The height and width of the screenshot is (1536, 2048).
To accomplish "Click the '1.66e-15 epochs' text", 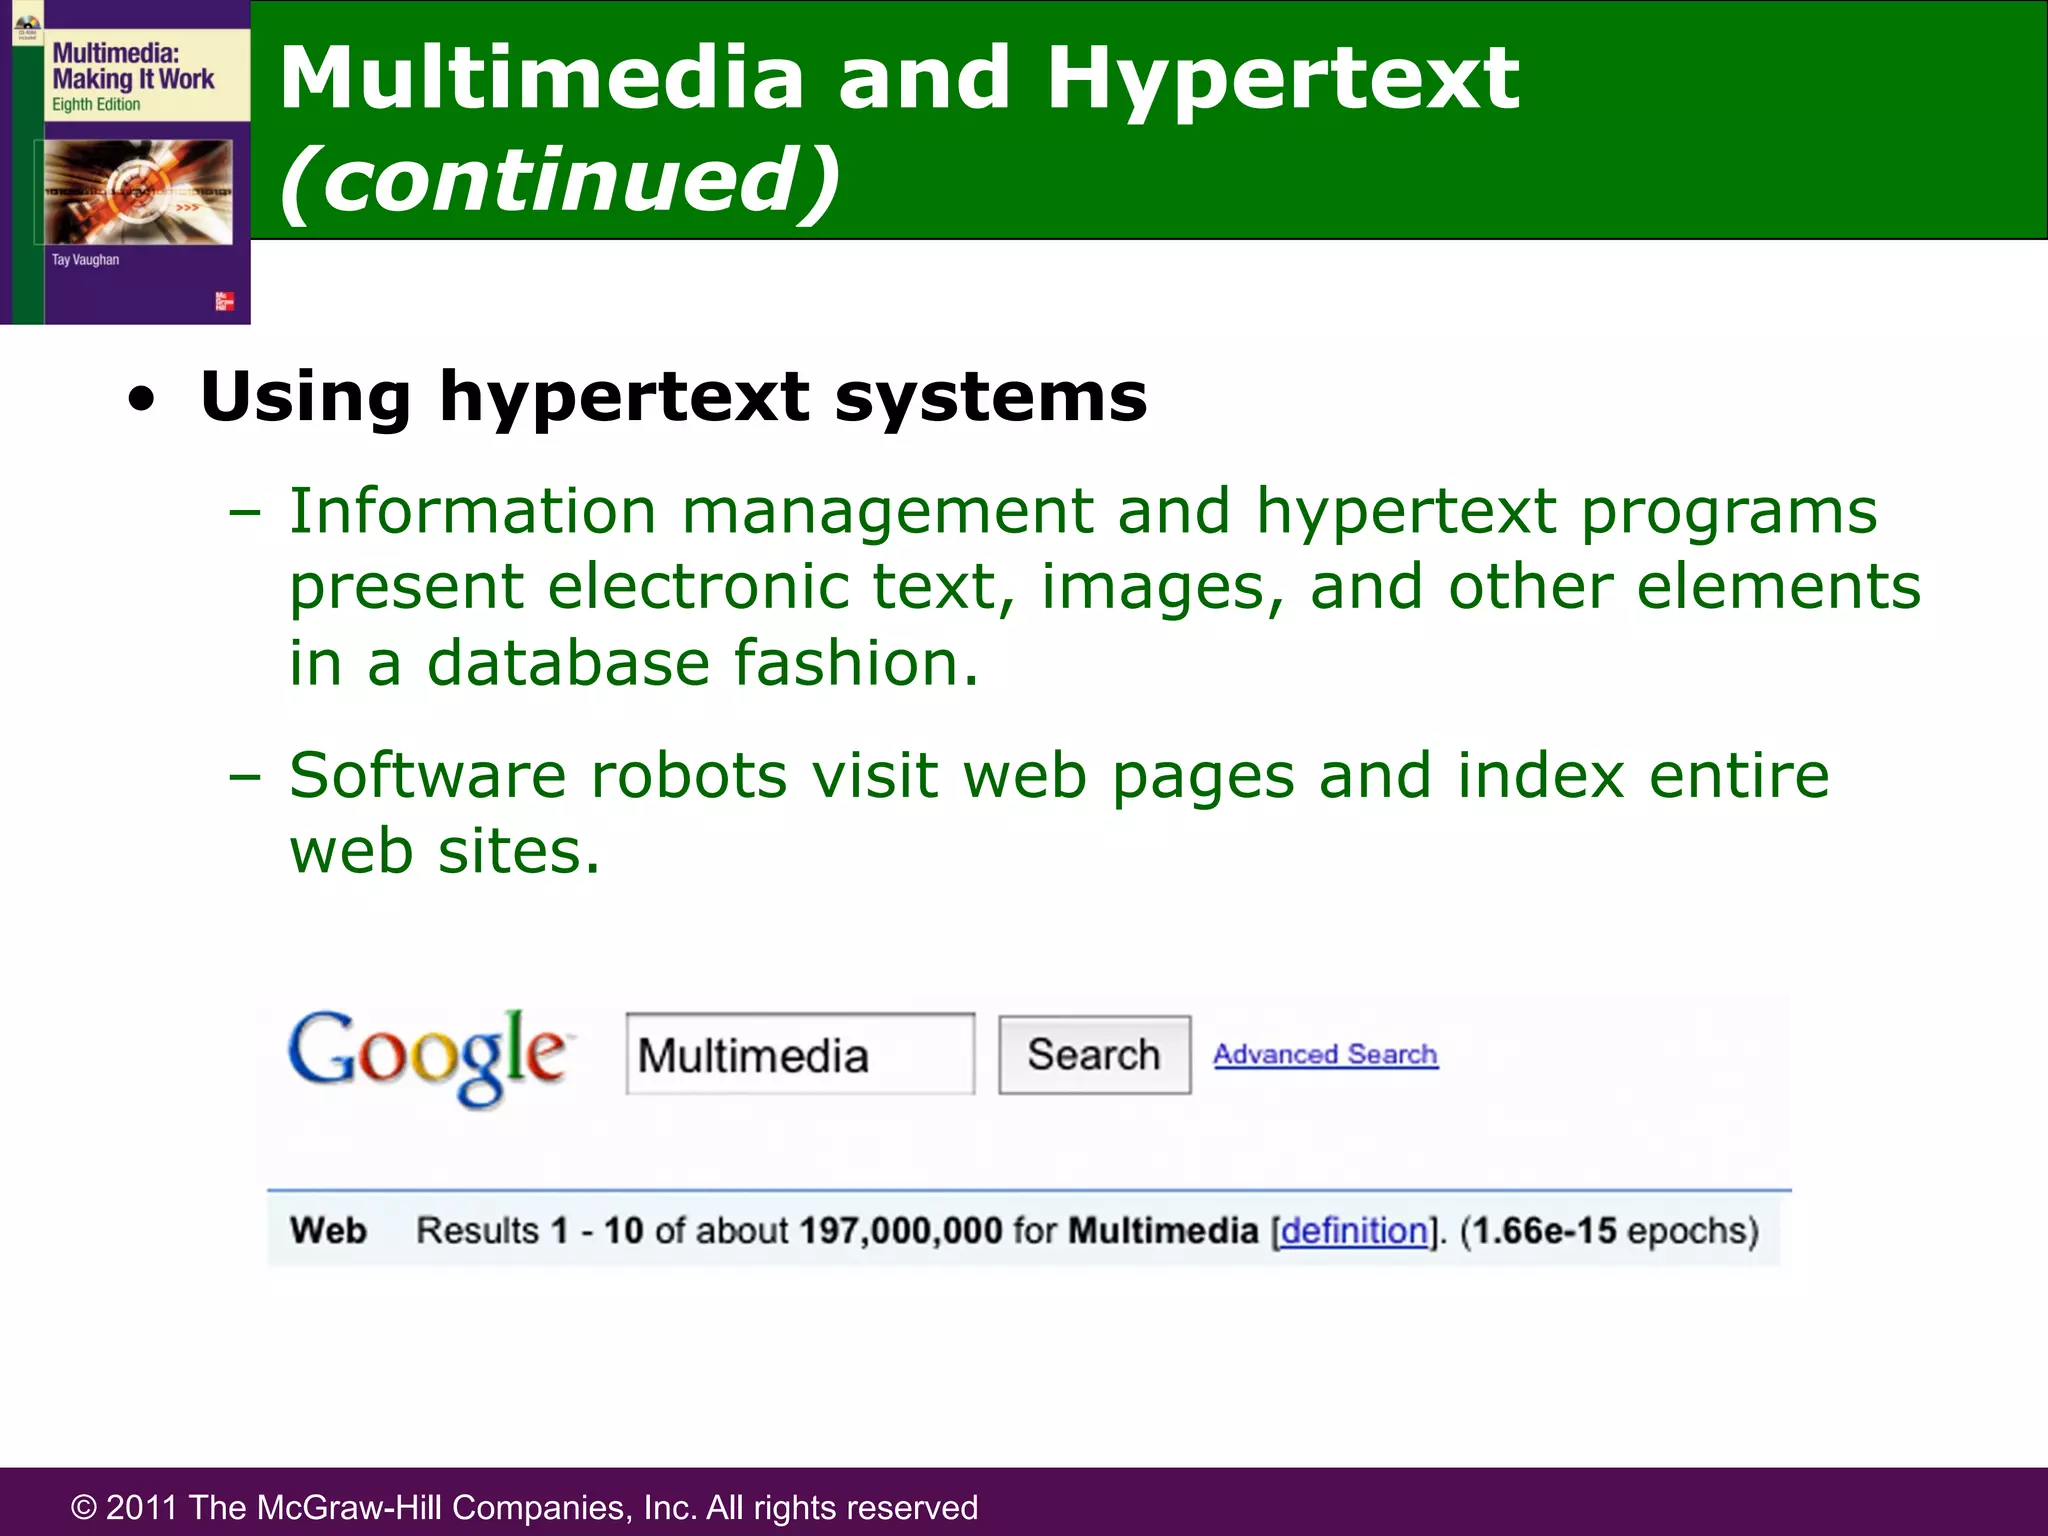I will [1610, 1230].
